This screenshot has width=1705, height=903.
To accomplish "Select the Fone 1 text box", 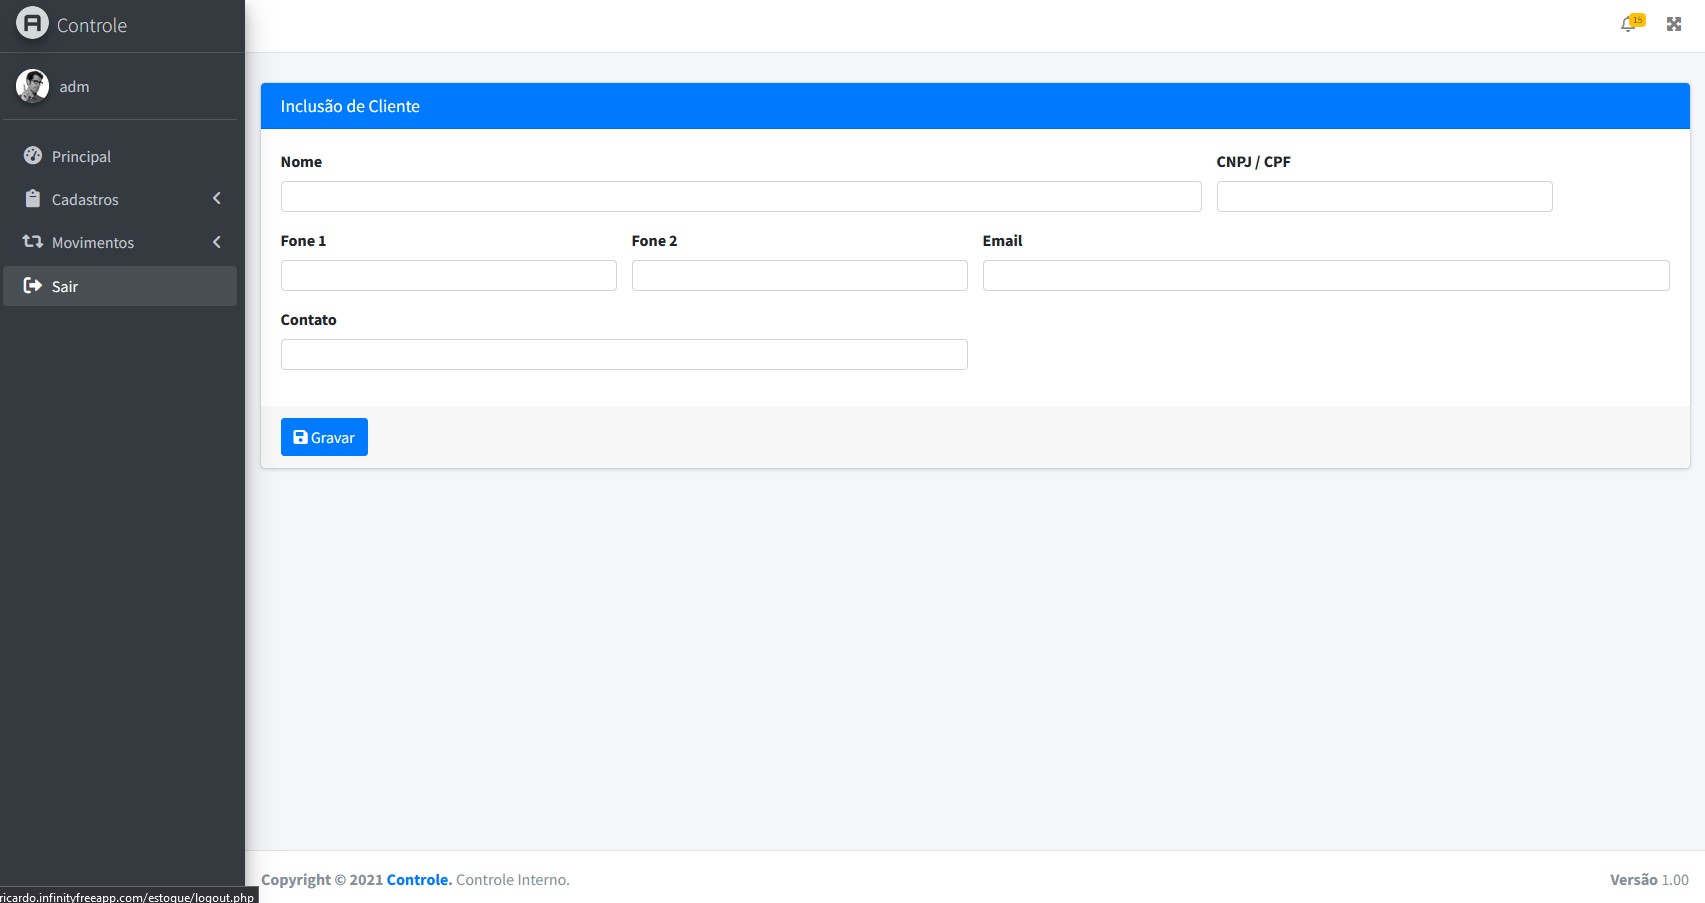I will [x=448, y=275].
